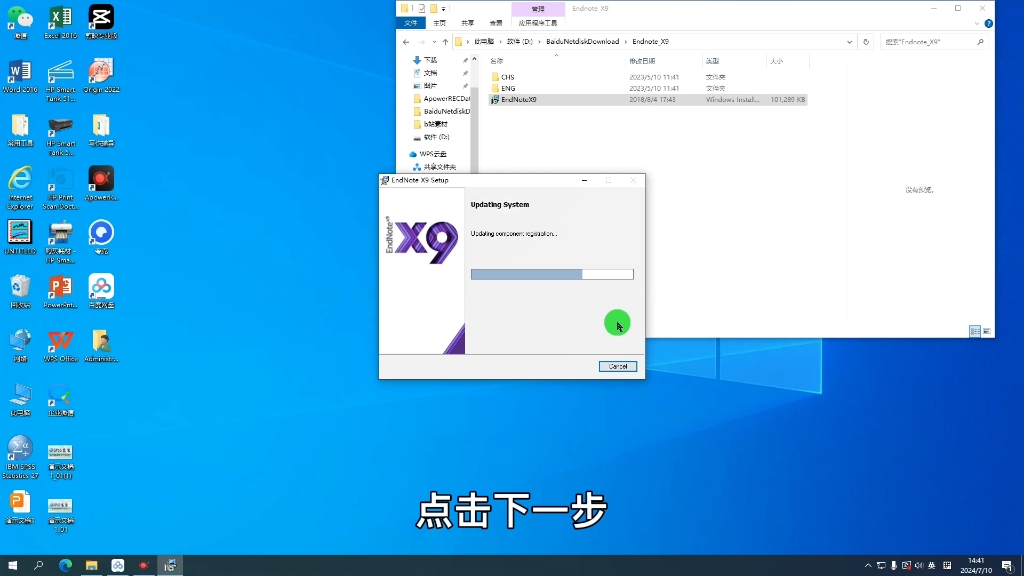1024x576 pixels.
Task: Open the Administrator folder on the desktop
Action: (x=101, y=345)
